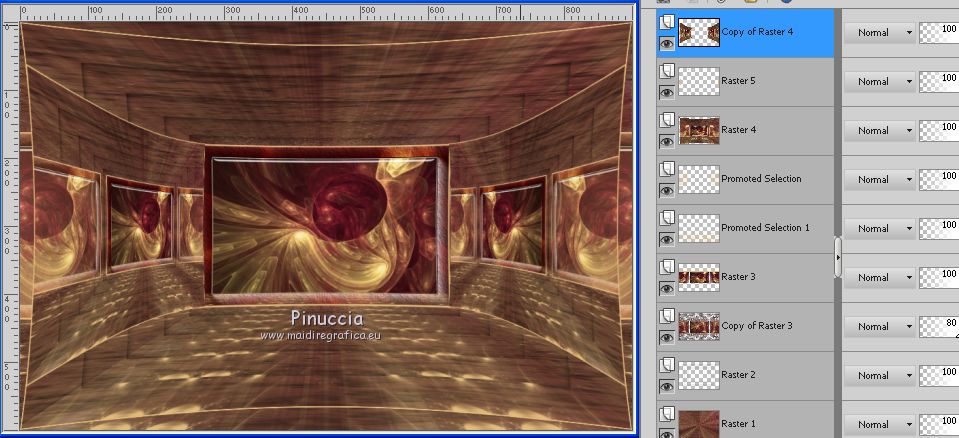
Task: Click the thumbnail in the Promoted Selection row
Action: pos(699,179)
